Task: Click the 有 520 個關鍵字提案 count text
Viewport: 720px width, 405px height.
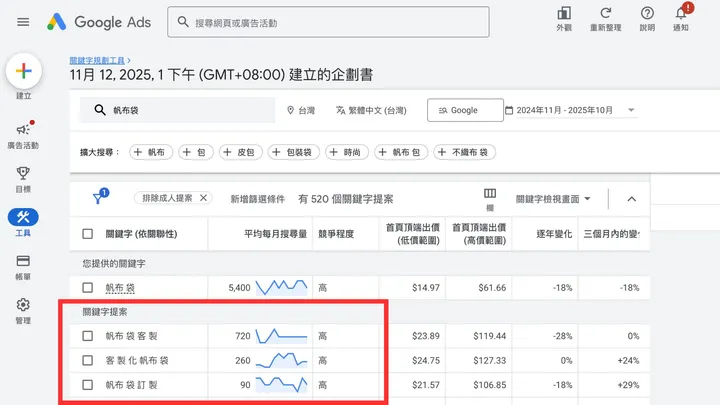Action: [345, 199]
